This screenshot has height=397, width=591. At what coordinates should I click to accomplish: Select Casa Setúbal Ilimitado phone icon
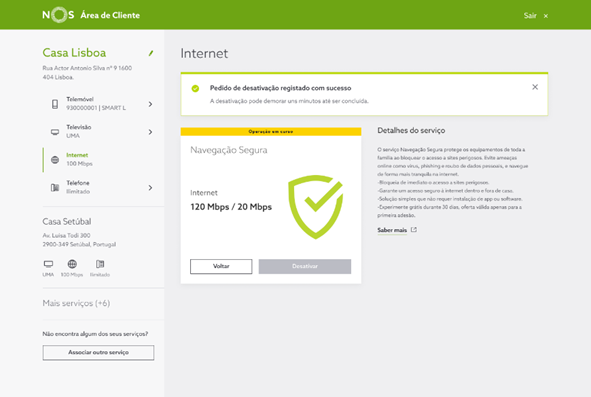click(x=100, y=264)
